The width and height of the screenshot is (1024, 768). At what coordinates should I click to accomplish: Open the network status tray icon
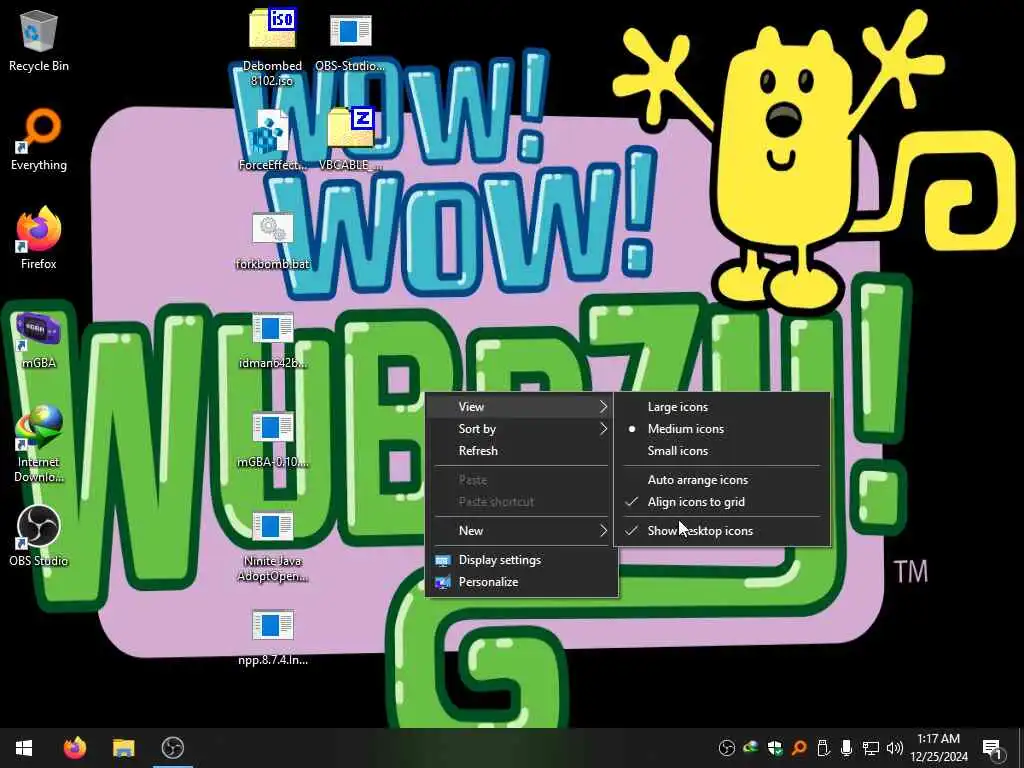[870, 748]
